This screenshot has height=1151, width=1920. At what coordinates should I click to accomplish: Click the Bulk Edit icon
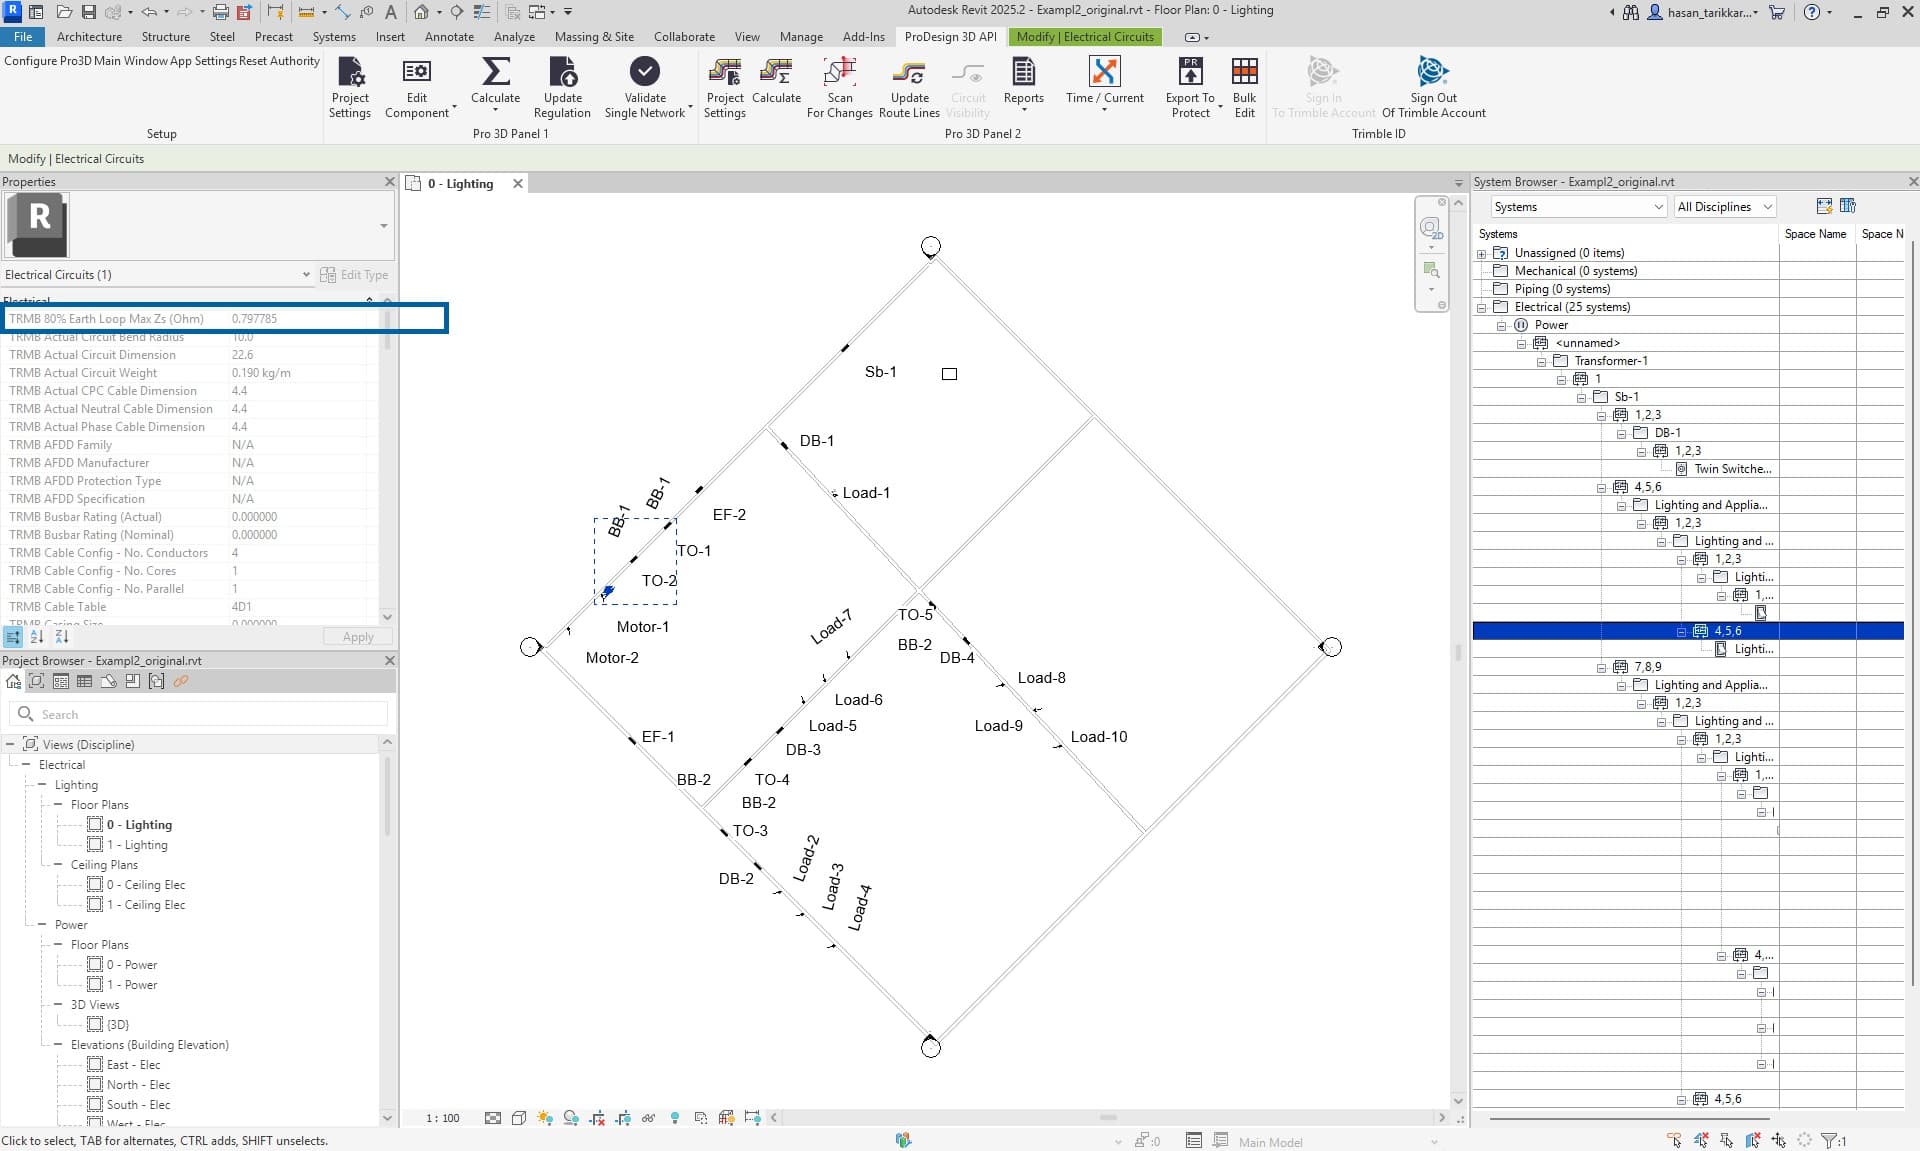click(1244, 72)
